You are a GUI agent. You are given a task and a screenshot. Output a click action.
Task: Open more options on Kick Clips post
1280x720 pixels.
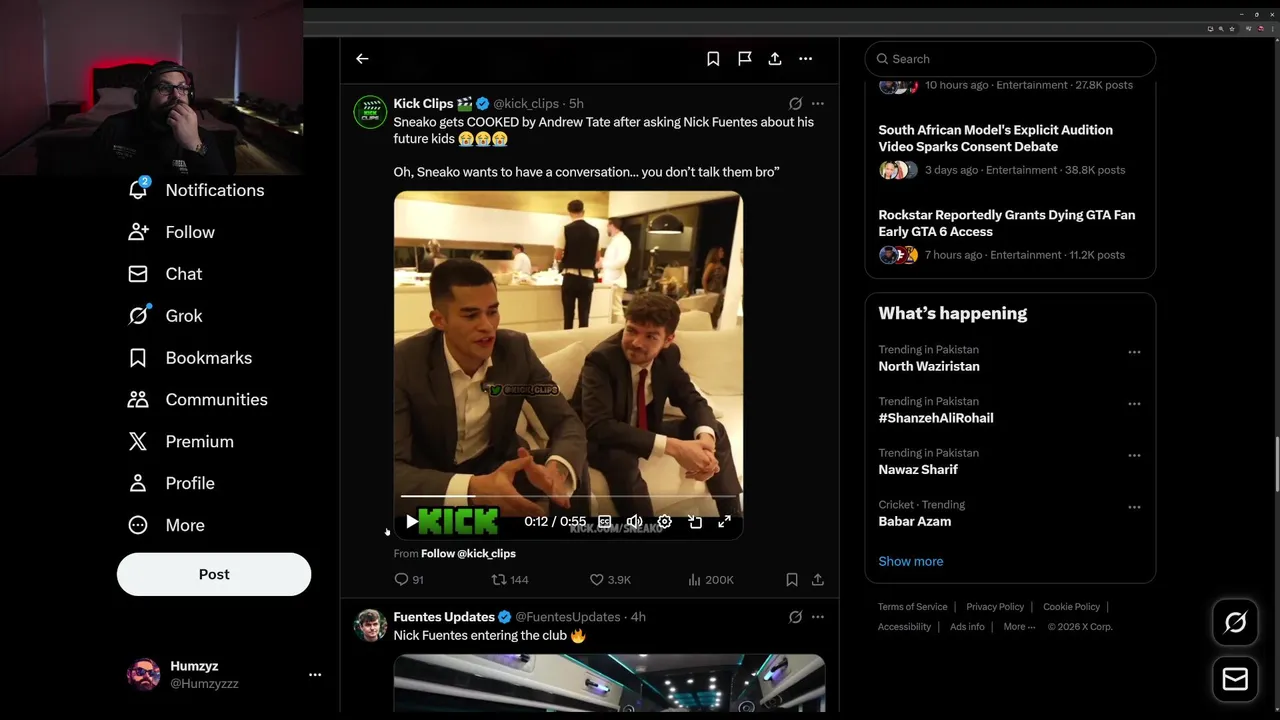click(818, 104)
